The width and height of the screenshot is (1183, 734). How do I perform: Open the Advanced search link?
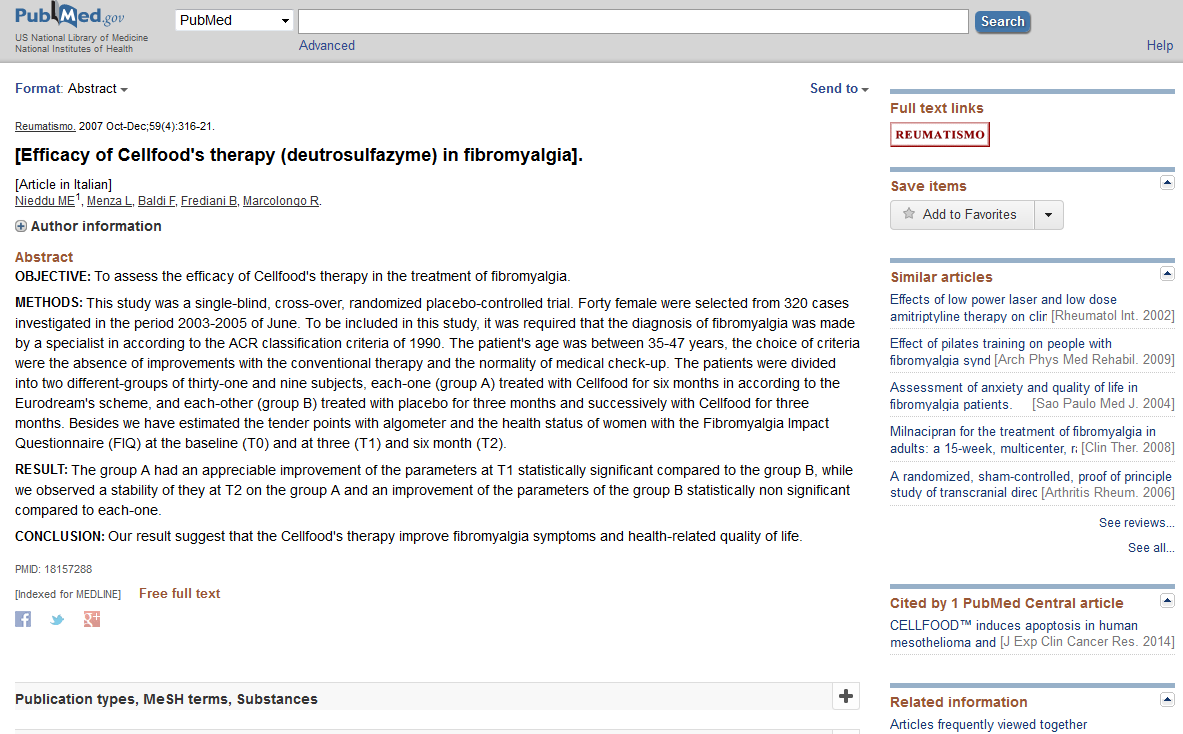[327, 45]
